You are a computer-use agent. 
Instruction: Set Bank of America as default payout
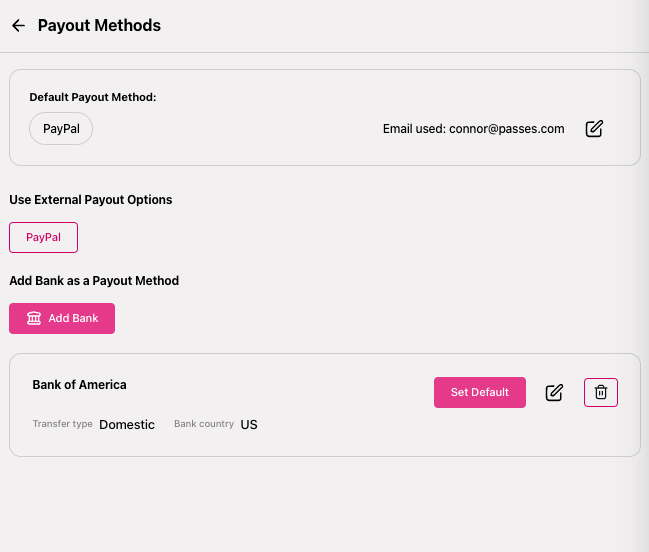click(x=480, y=392)
